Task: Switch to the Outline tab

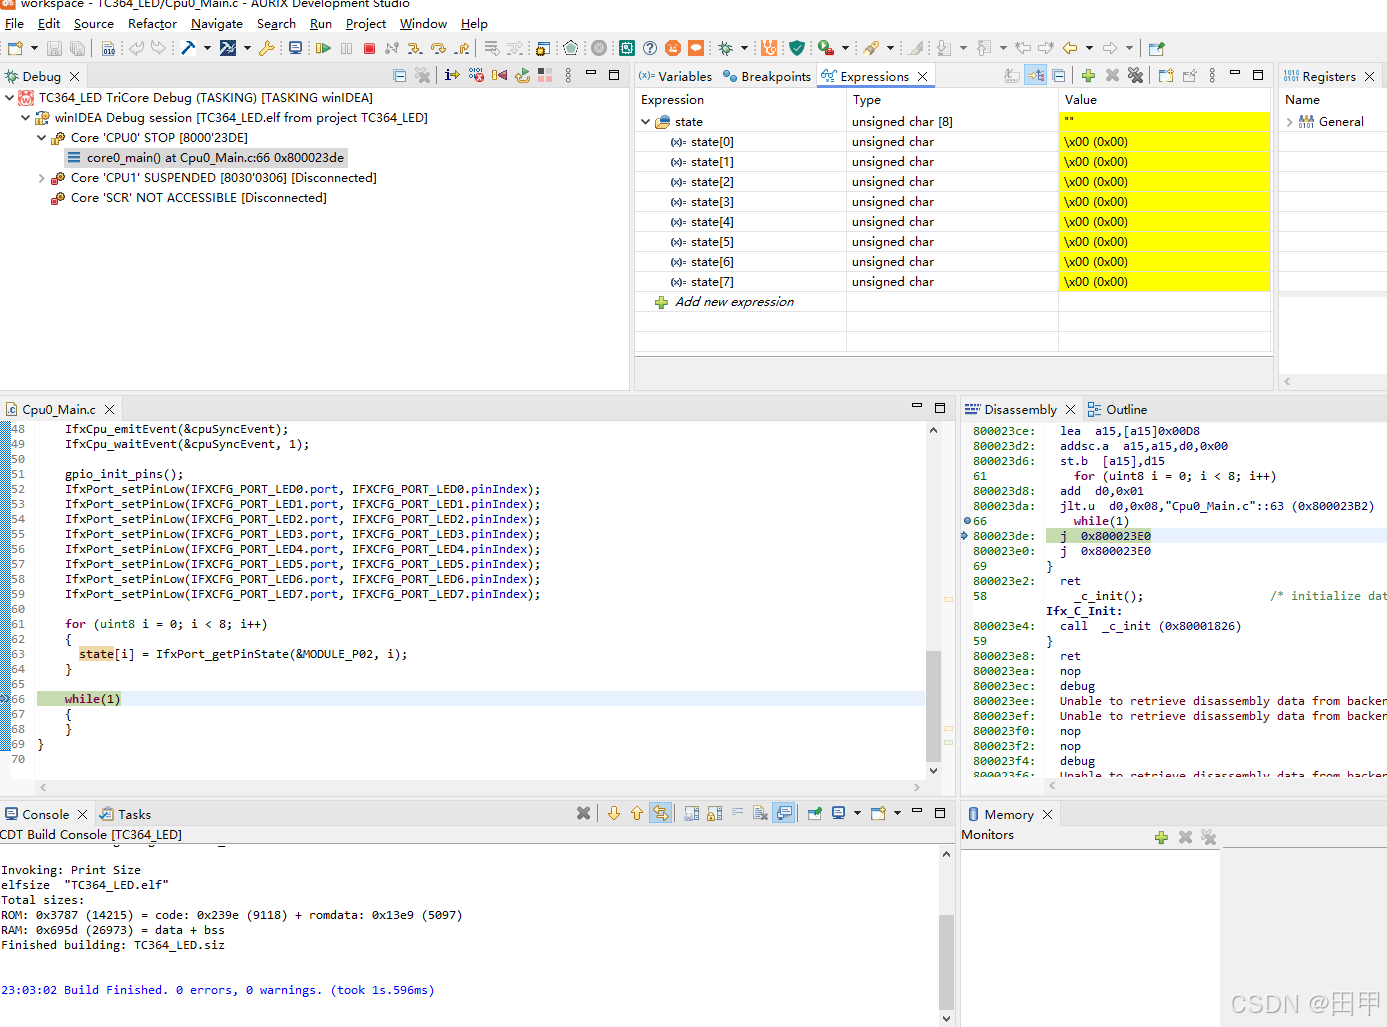Action: 1117,410
